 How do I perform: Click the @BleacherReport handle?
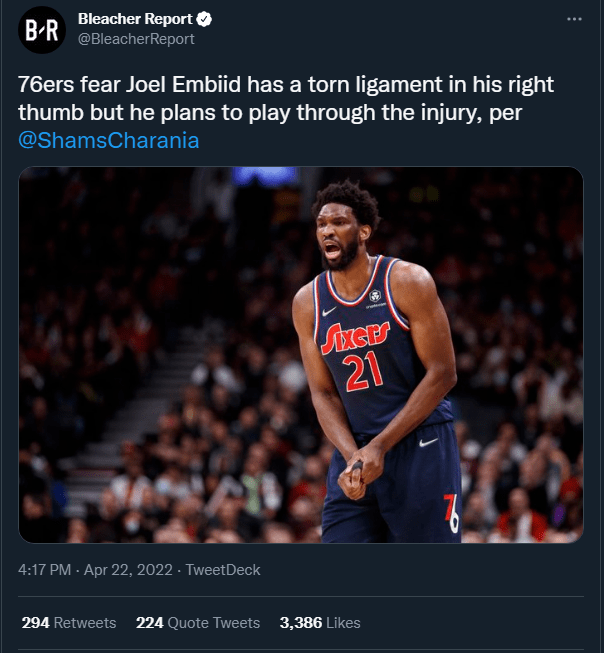pyautogui.click(x=136, y=39)
